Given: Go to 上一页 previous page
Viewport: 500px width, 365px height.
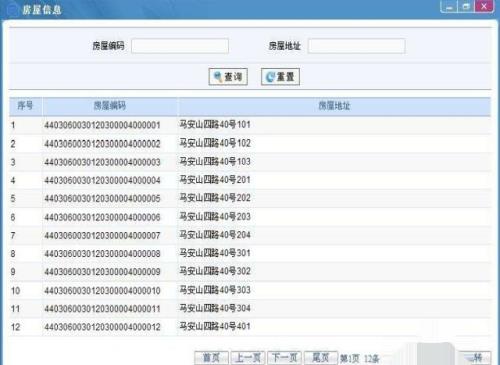Looking at the screenshot, I should click(248, 358).
